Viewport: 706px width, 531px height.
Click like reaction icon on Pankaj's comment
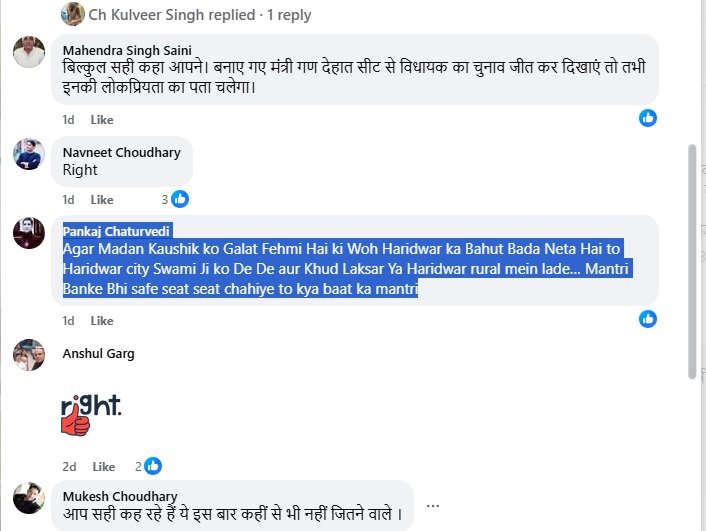coord(648,319)
